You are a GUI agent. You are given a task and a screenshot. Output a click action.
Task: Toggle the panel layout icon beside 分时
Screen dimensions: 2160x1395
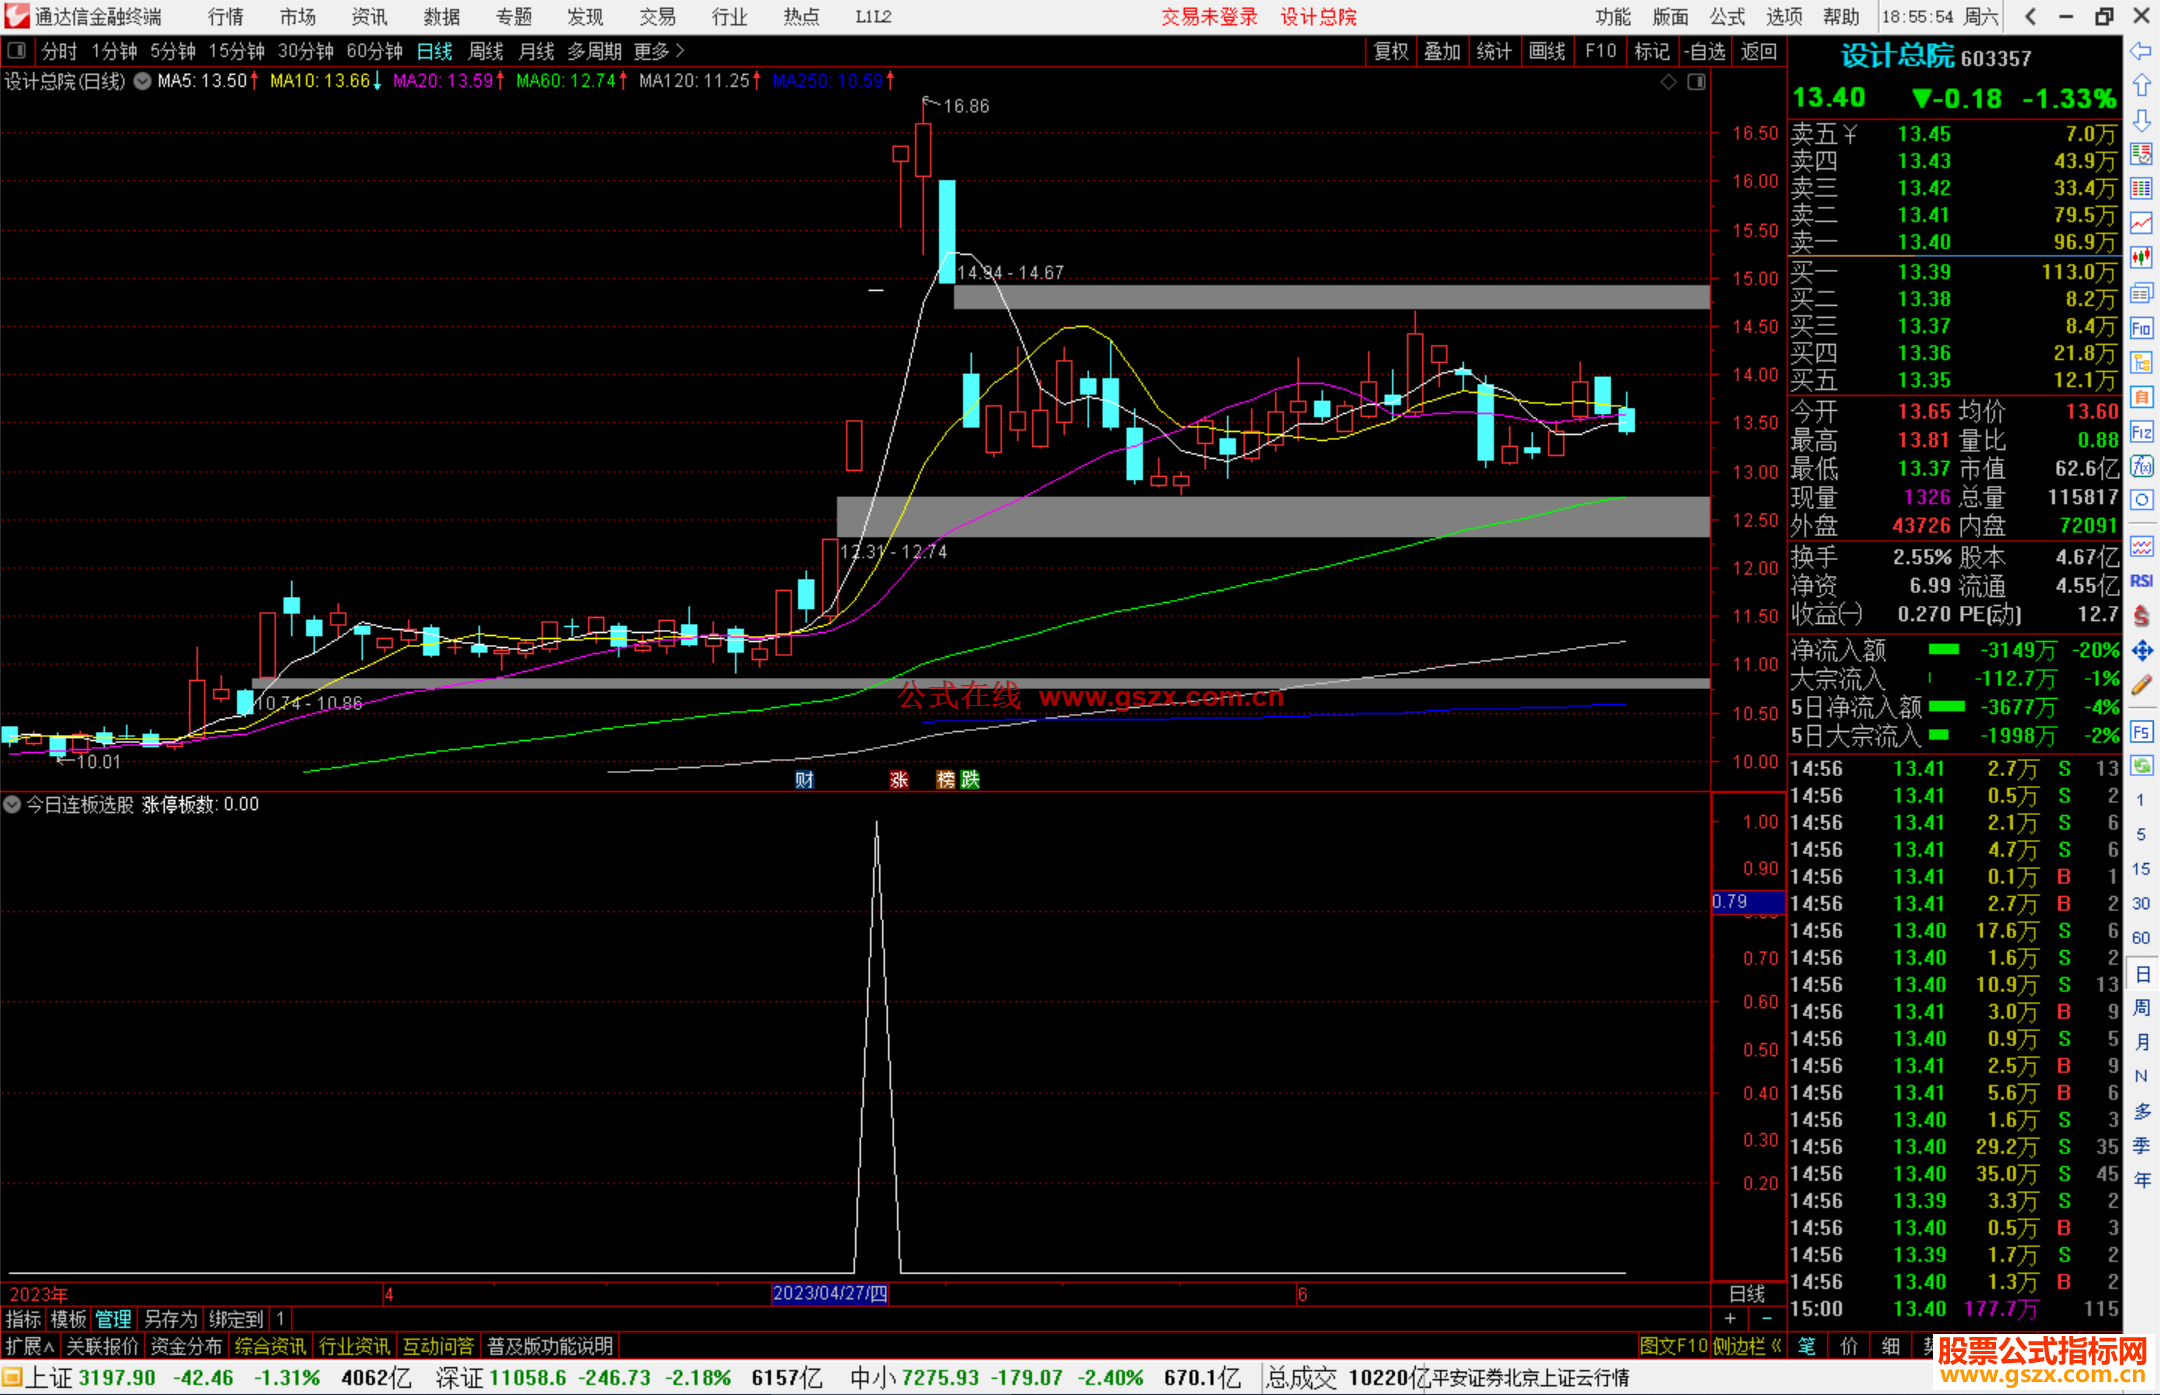click(x=17, y=50)
